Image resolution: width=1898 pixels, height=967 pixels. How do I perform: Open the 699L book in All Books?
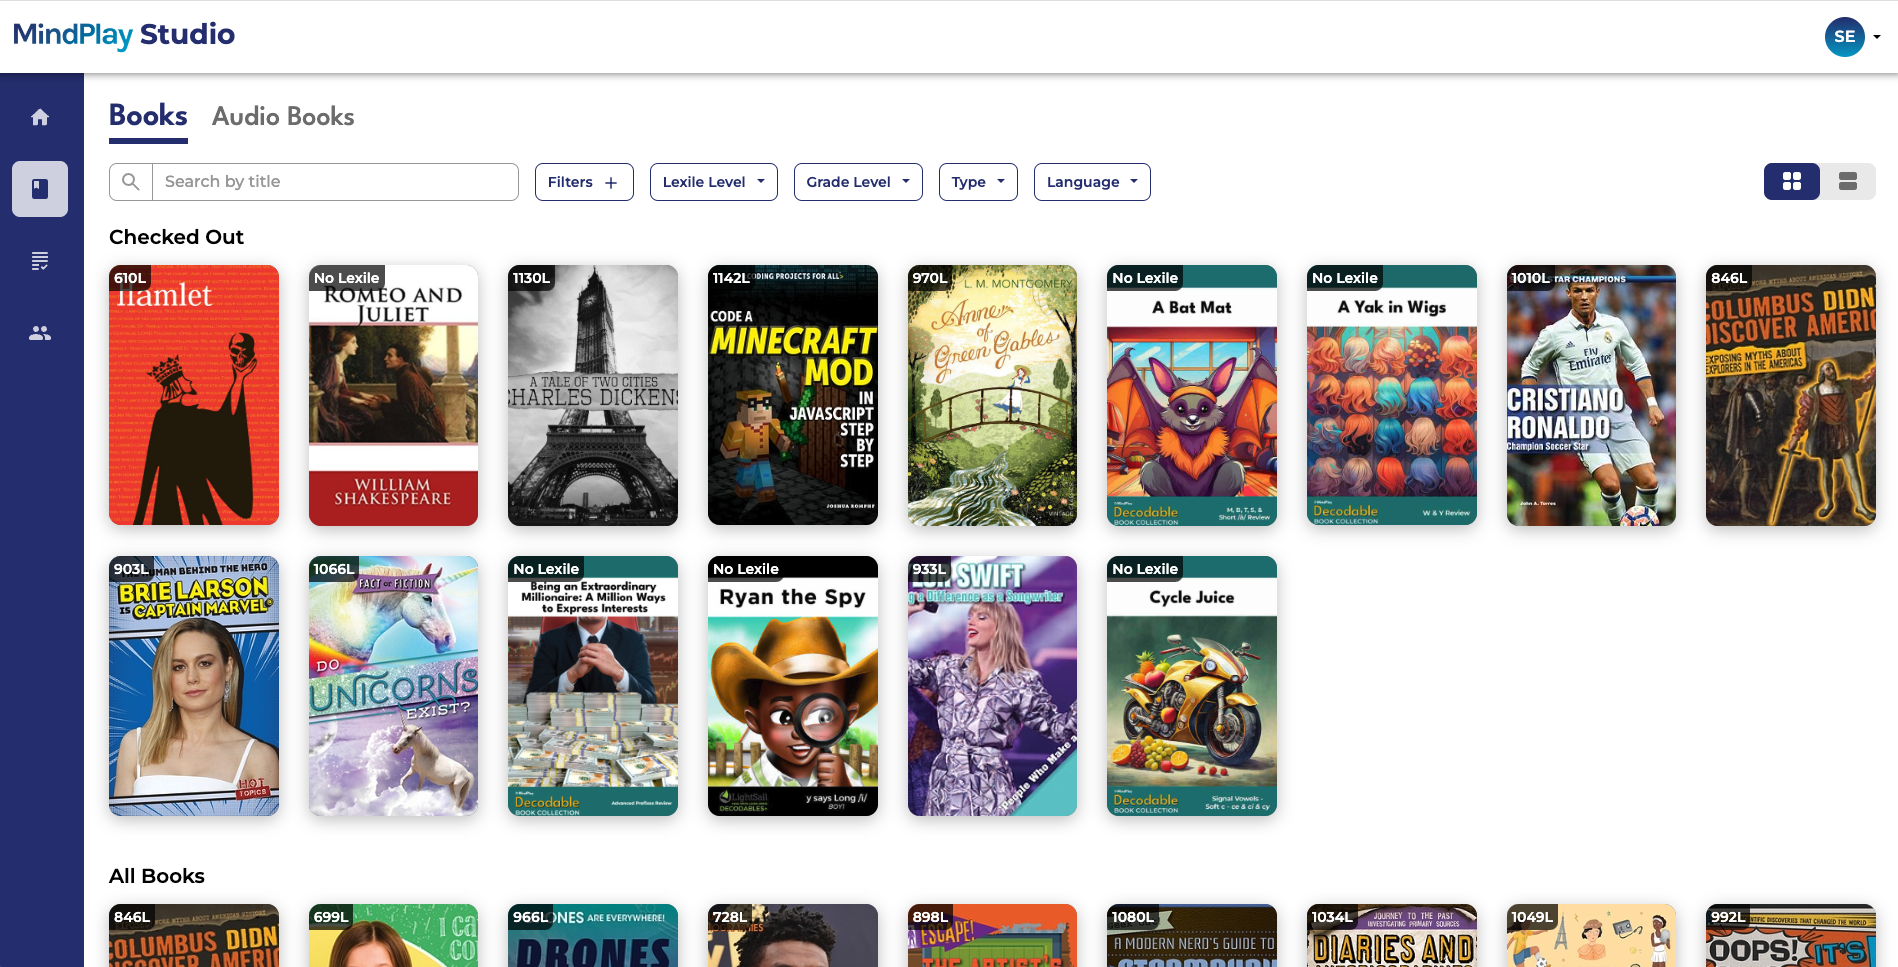coord(393,936)
